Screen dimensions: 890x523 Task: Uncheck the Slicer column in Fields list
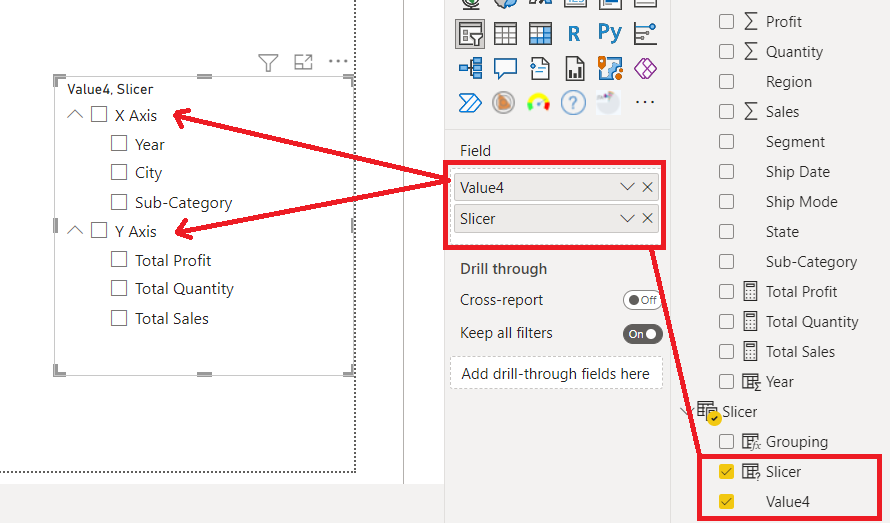coord(727,471)
